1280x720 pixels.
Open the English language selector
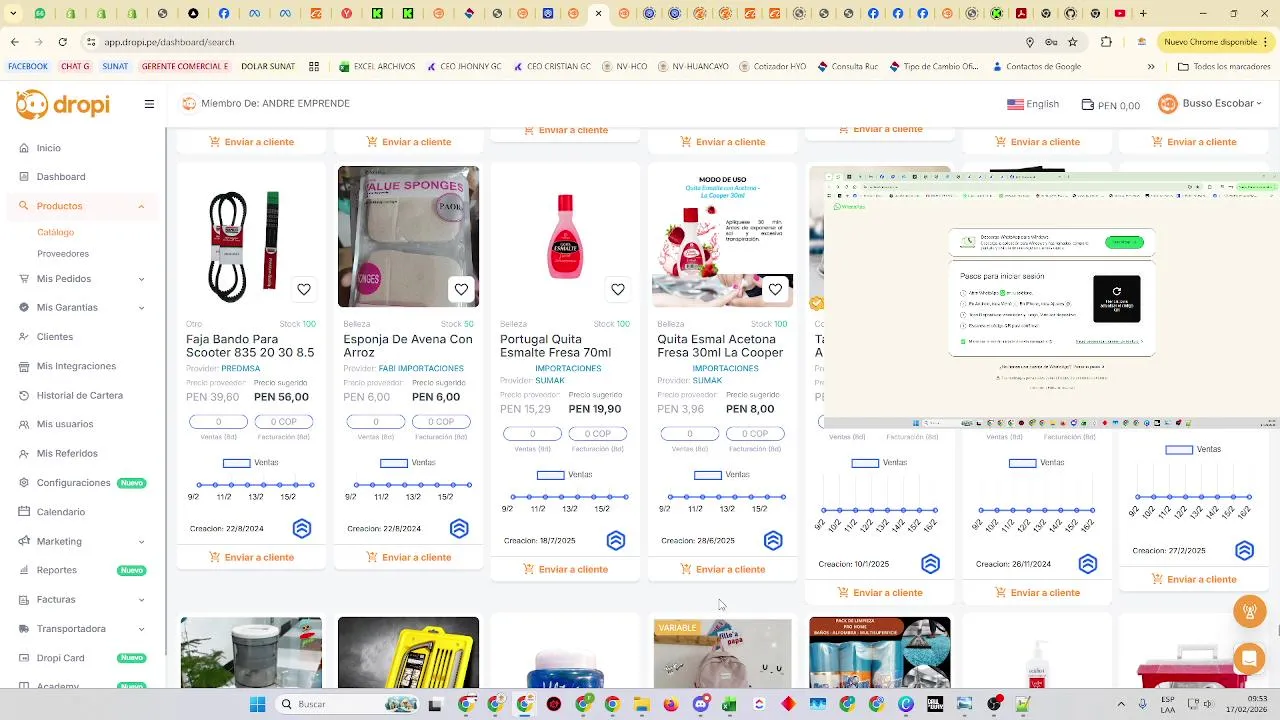pos(1033,104)
